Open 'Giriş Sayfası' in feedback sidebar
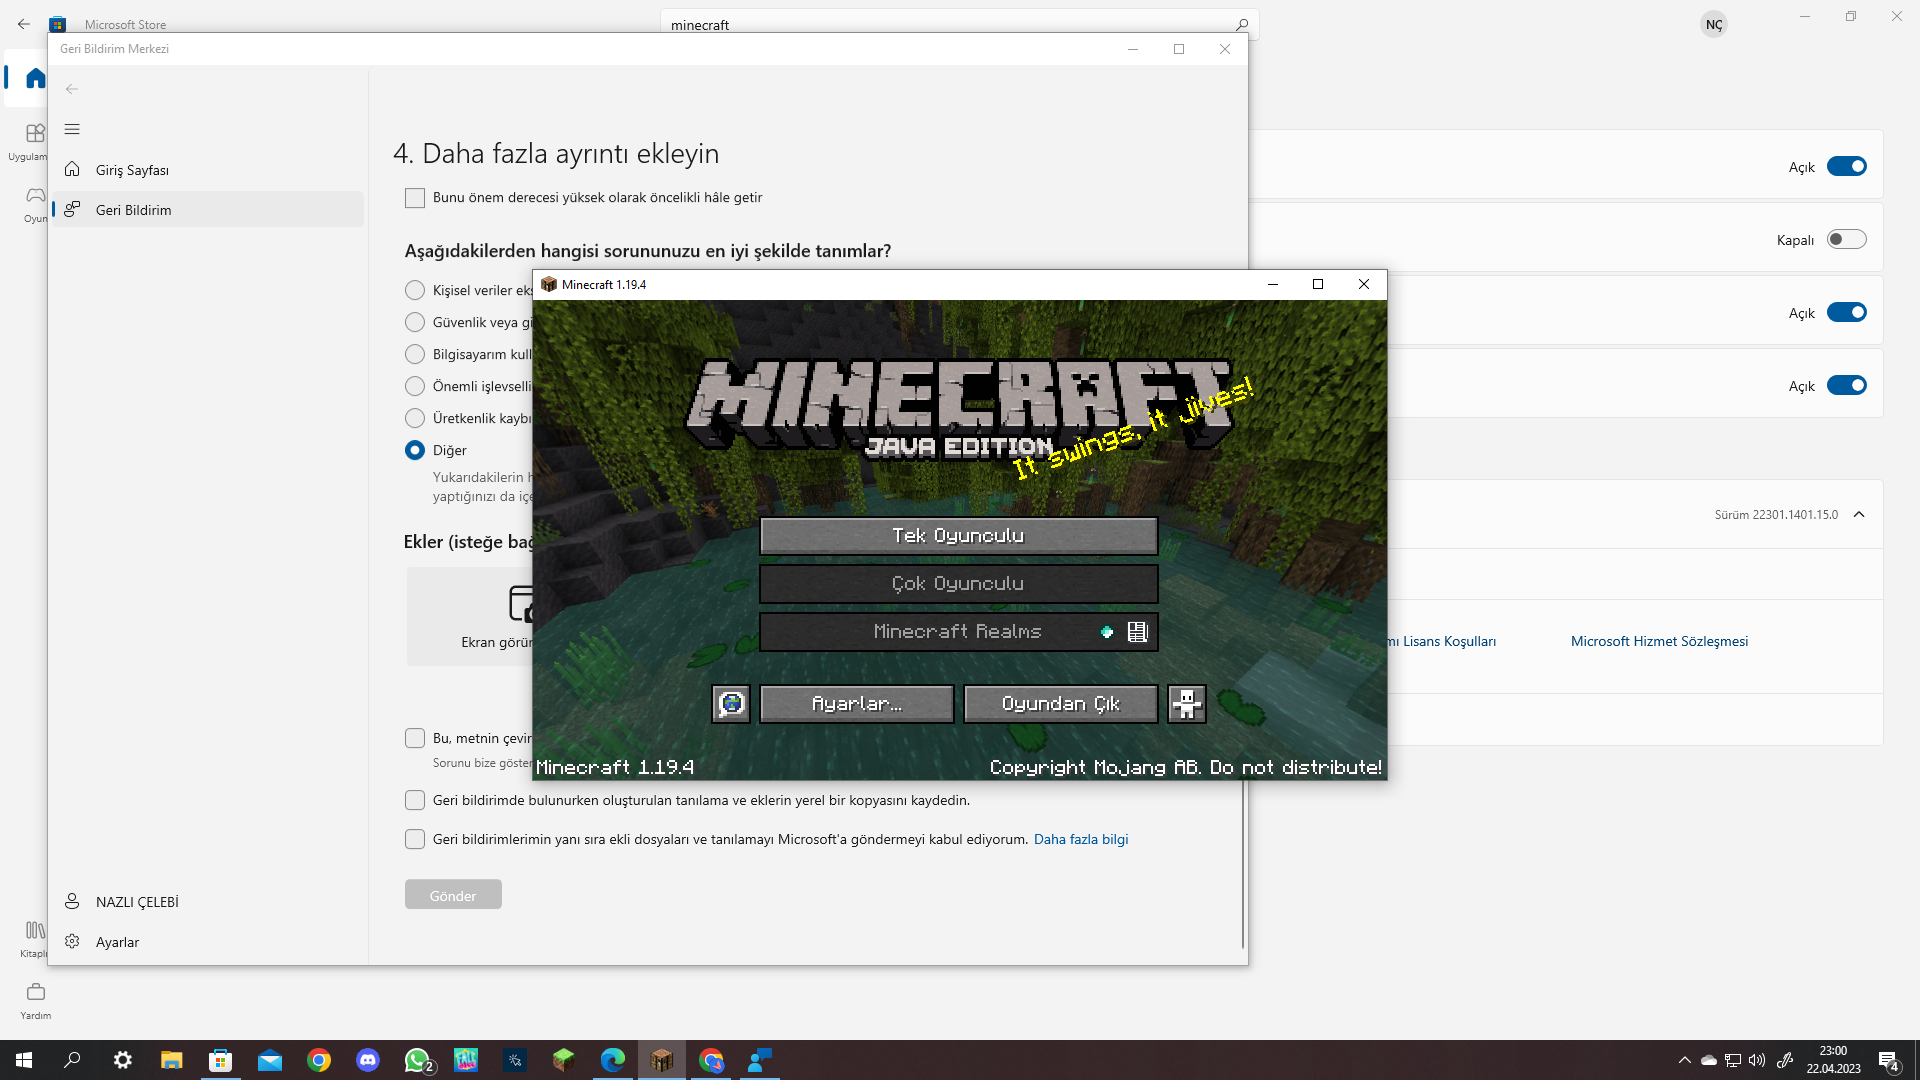Screen dimensions: 1920x1080 pyautogui.click(x=132, y=170)
